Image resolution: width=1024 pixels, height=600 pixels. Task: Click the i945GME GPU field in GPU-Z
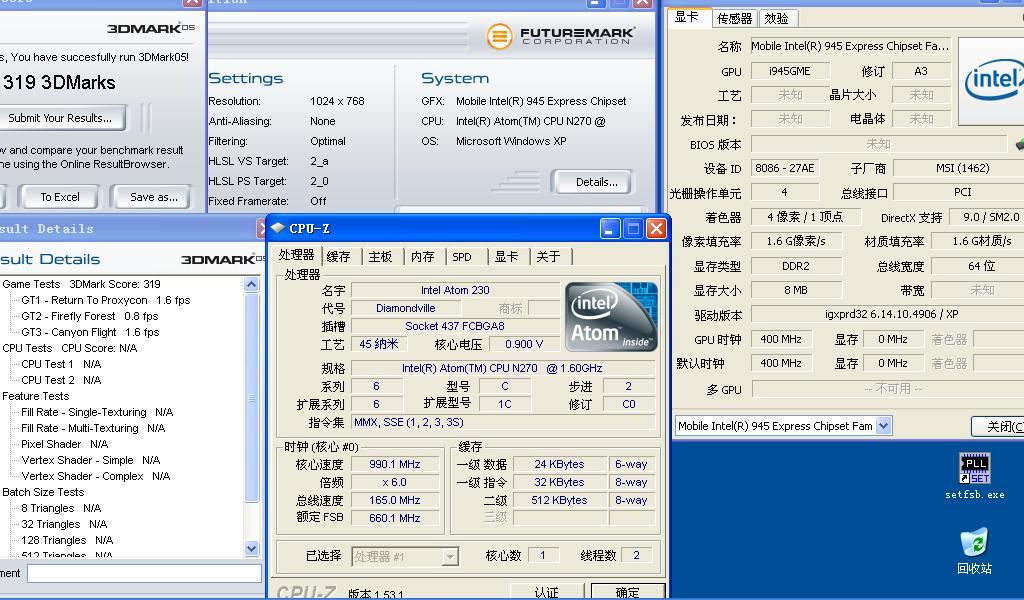[790, 71]
